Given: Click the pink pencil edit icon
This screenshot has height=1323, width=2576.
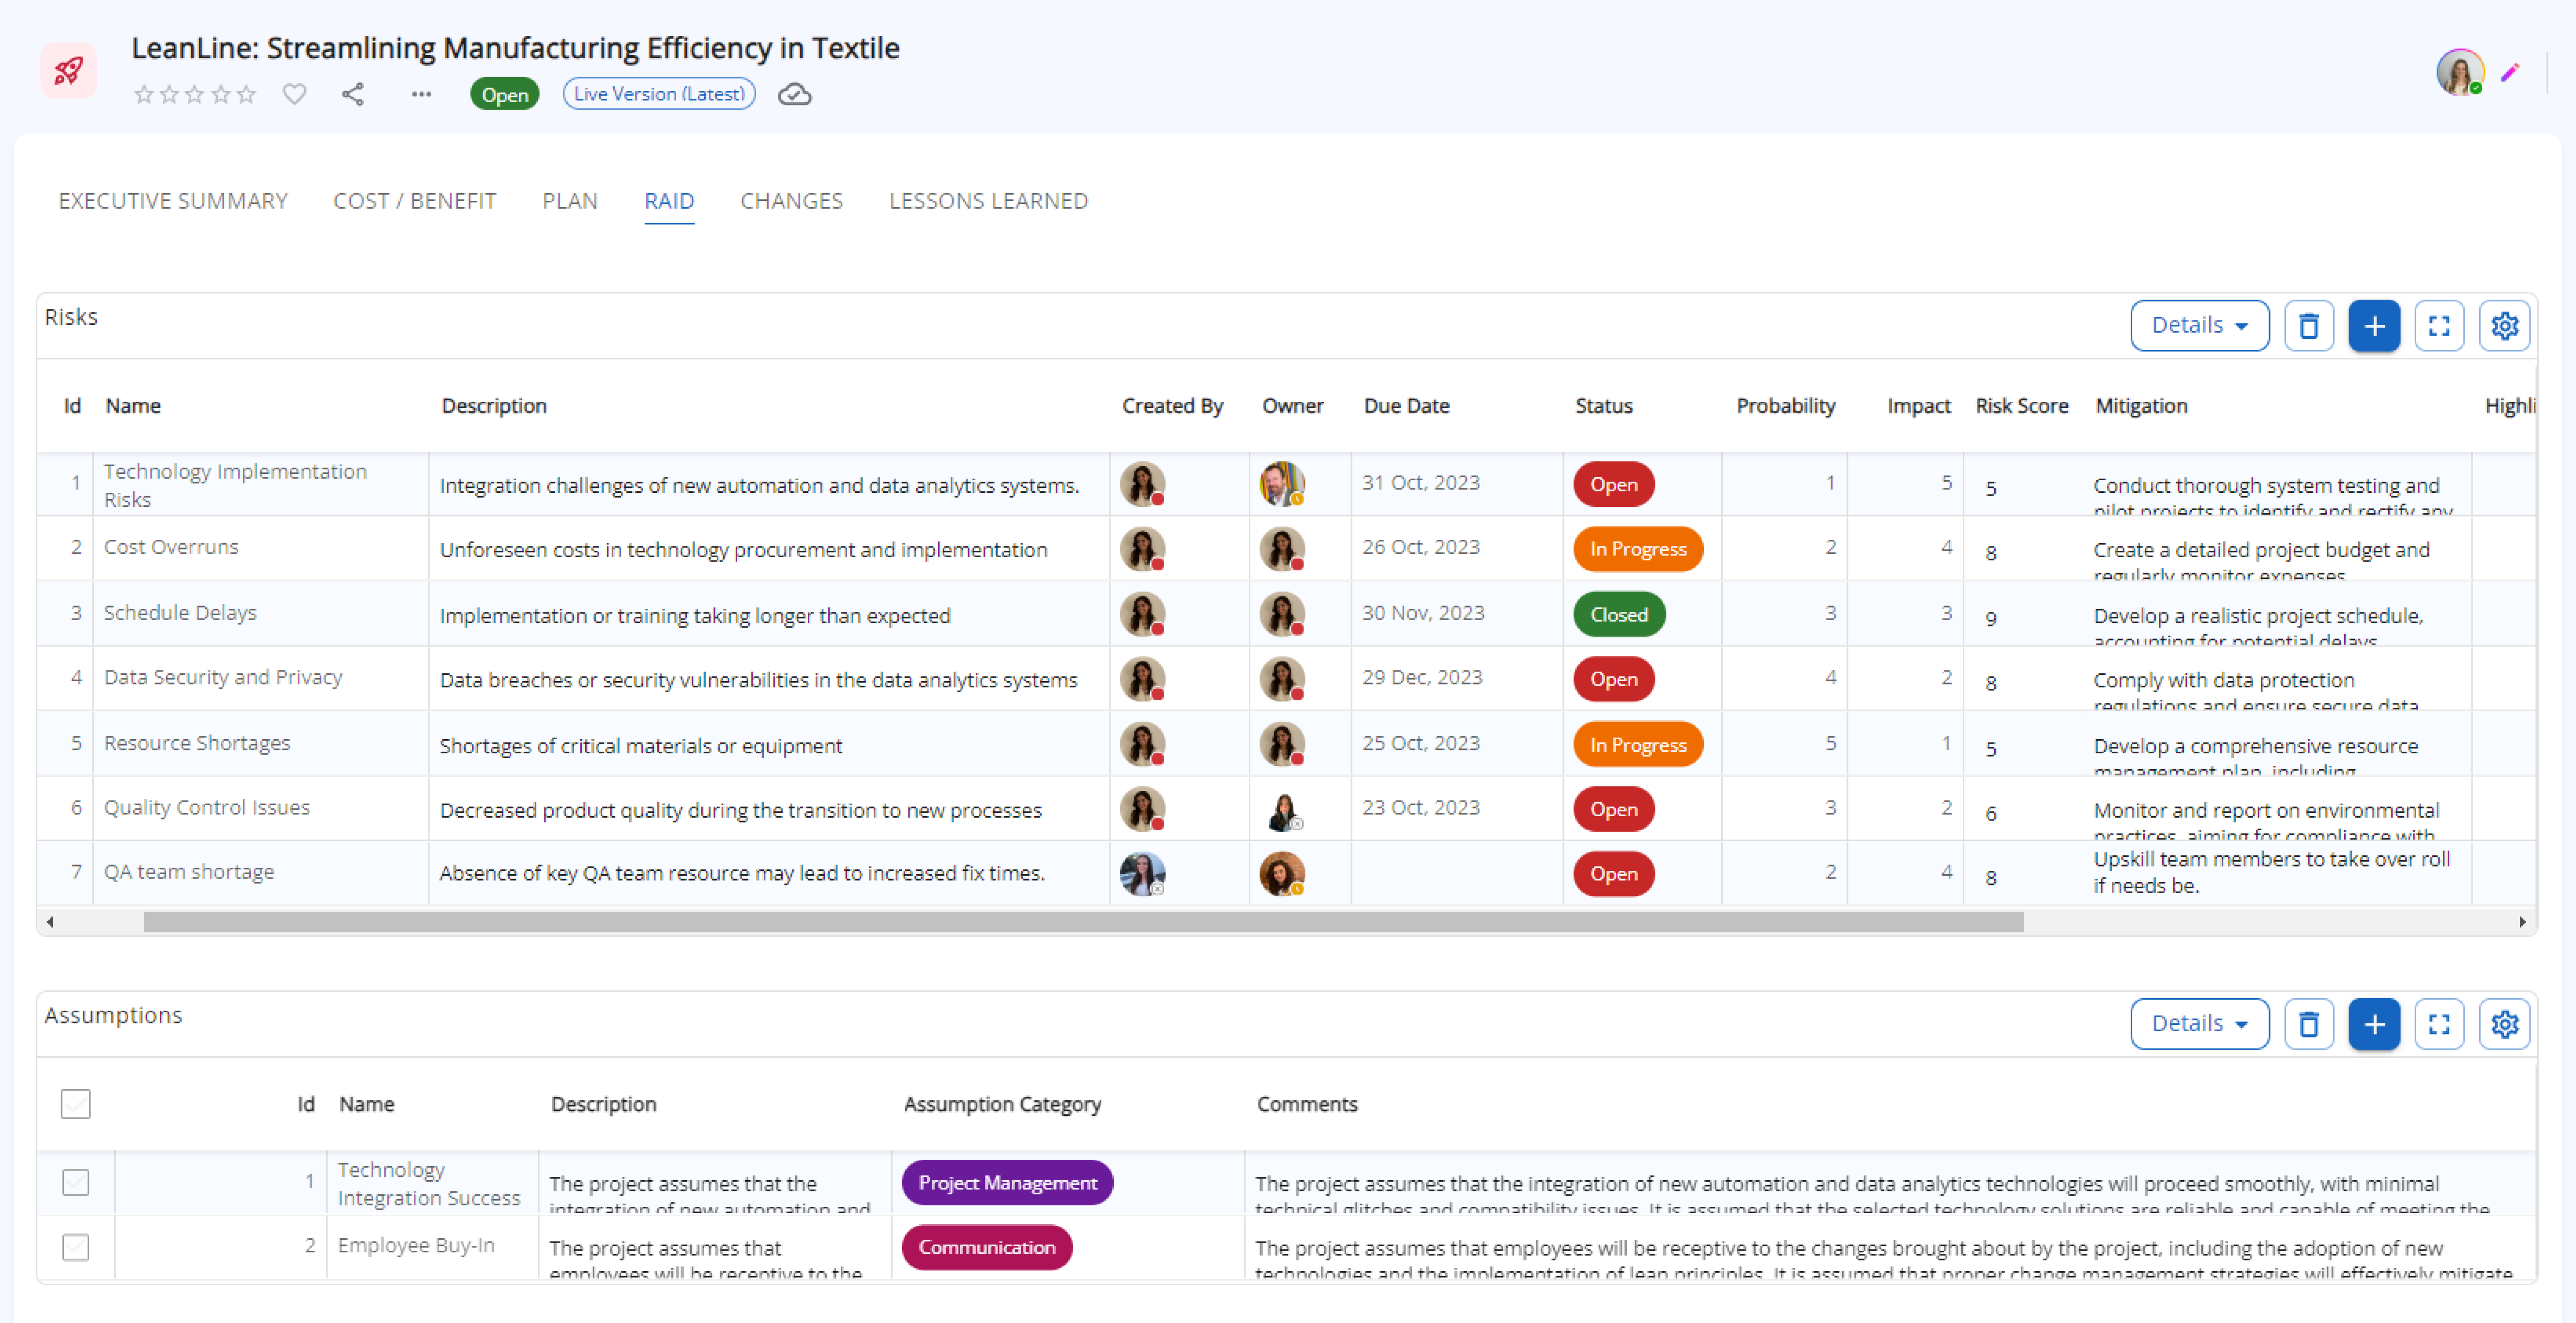Looking at the screenshot, I should 2510,72.
